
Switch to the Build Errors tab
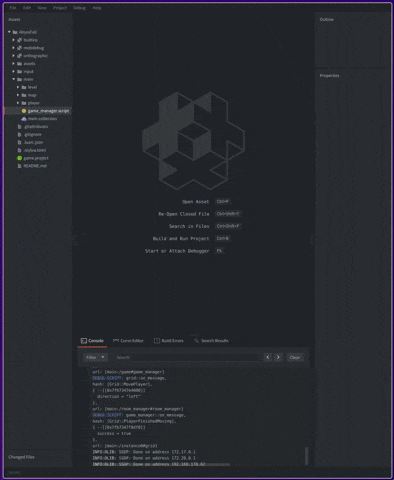pos(169,341)
